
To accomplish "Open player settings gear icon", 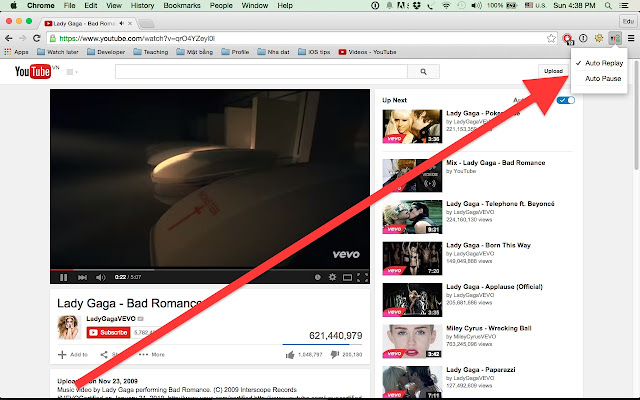I will tap(332, 277).
